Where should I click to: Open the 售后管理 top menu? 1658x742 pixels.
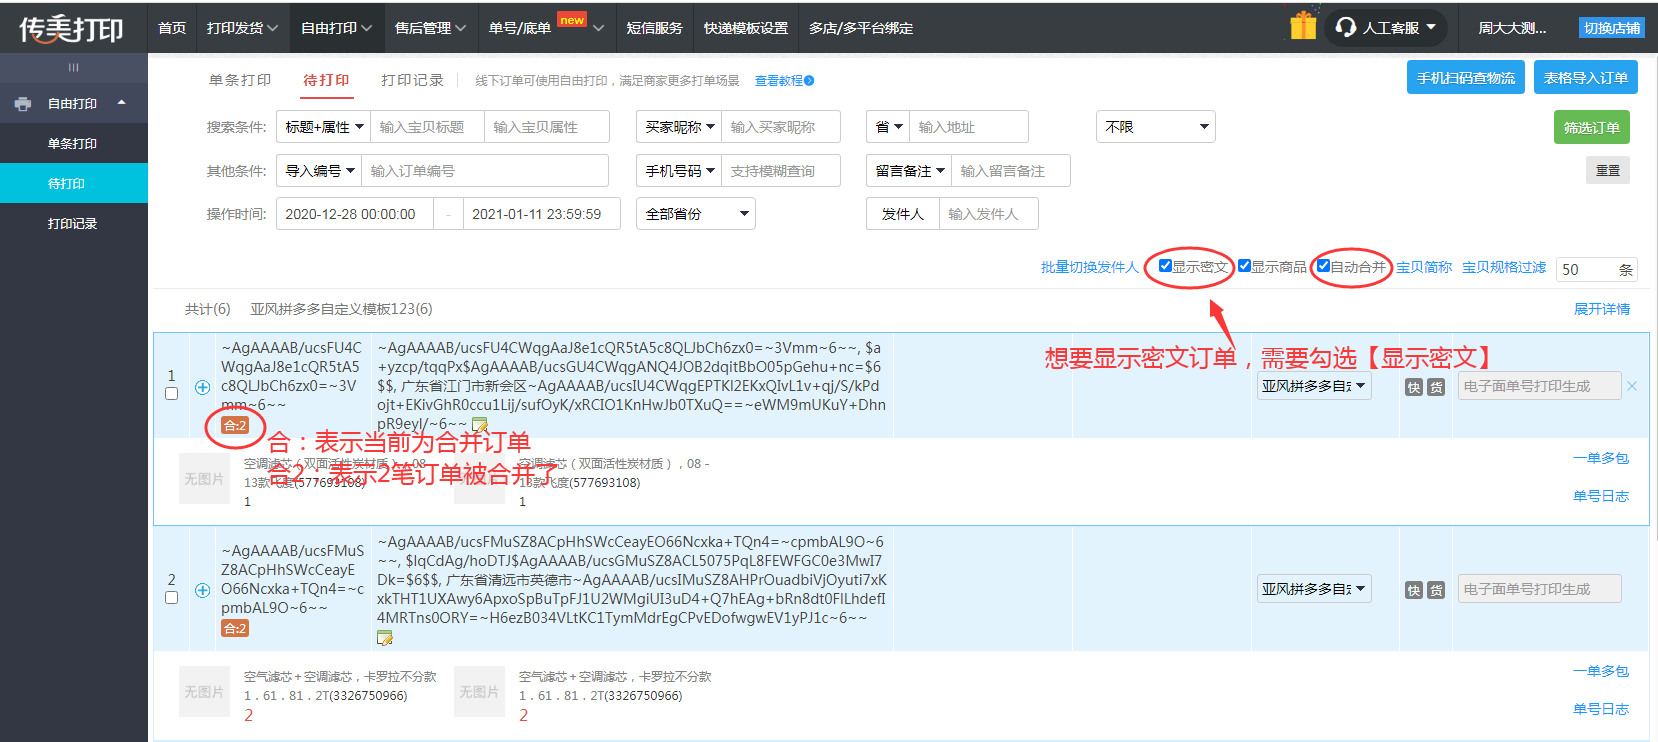click(430, 28)
